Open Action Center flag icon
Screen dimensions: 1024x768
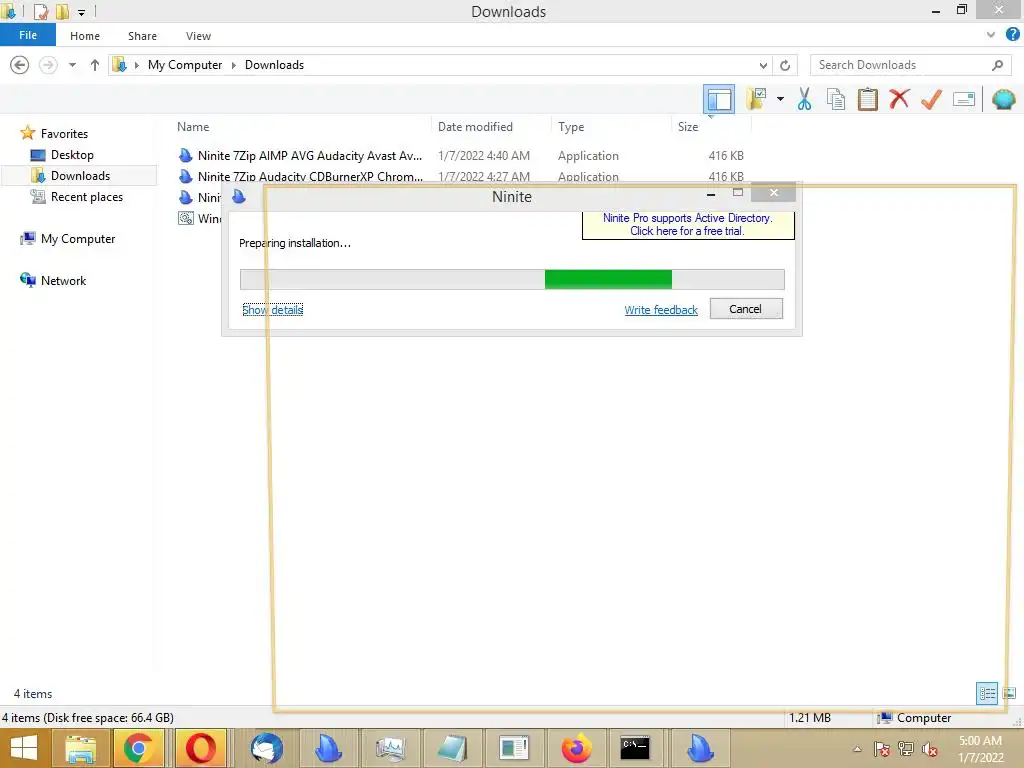(x=882, y=749)
